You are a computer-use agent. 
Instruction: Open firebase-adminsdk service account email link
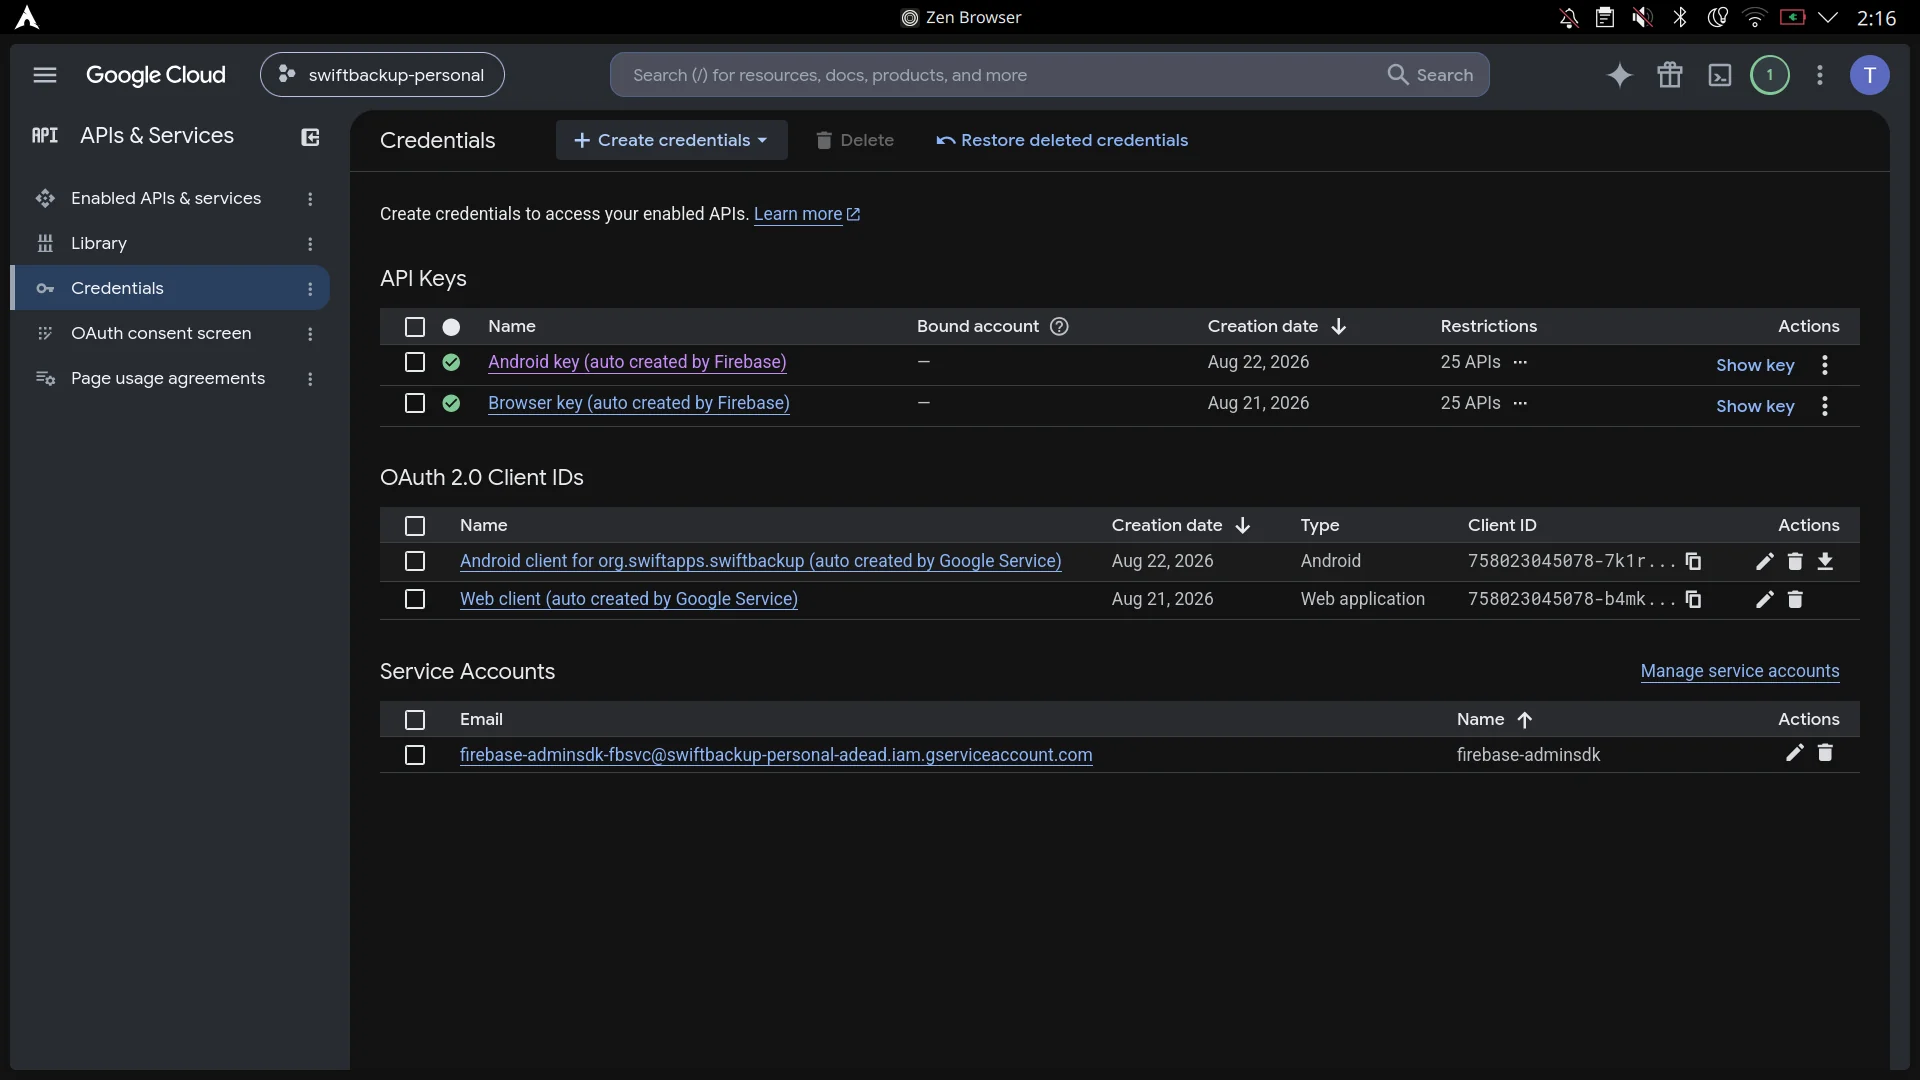click(x=776, y=755)
